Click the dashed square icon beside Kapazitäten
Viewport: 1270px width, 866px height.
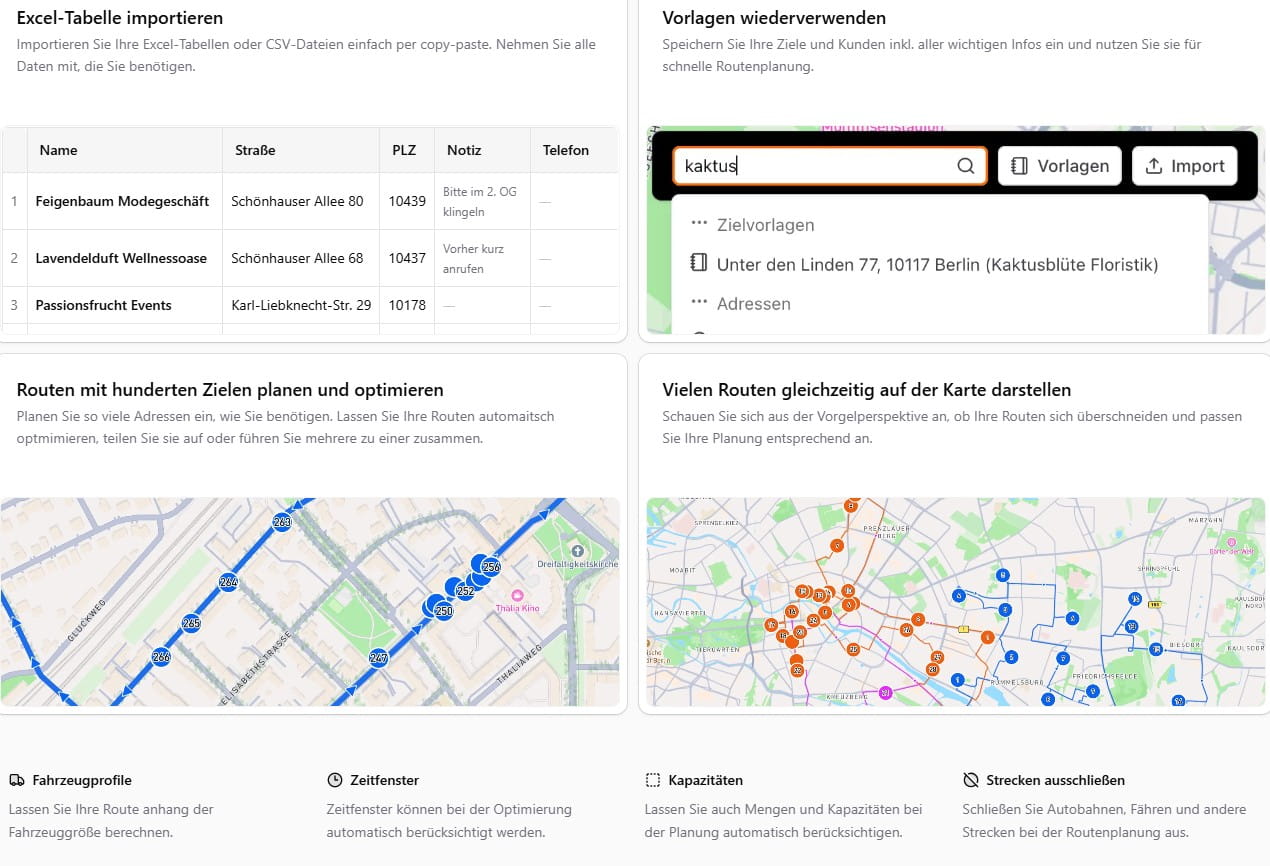[653, 780]
